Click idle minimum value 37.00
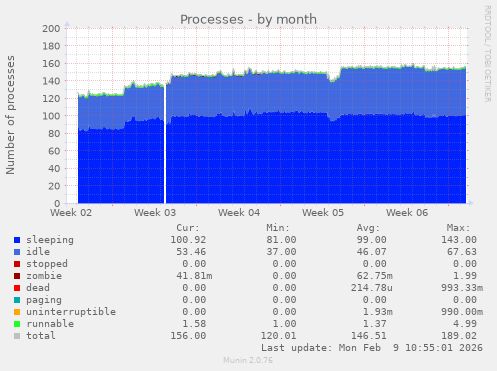 pos(281,252)
